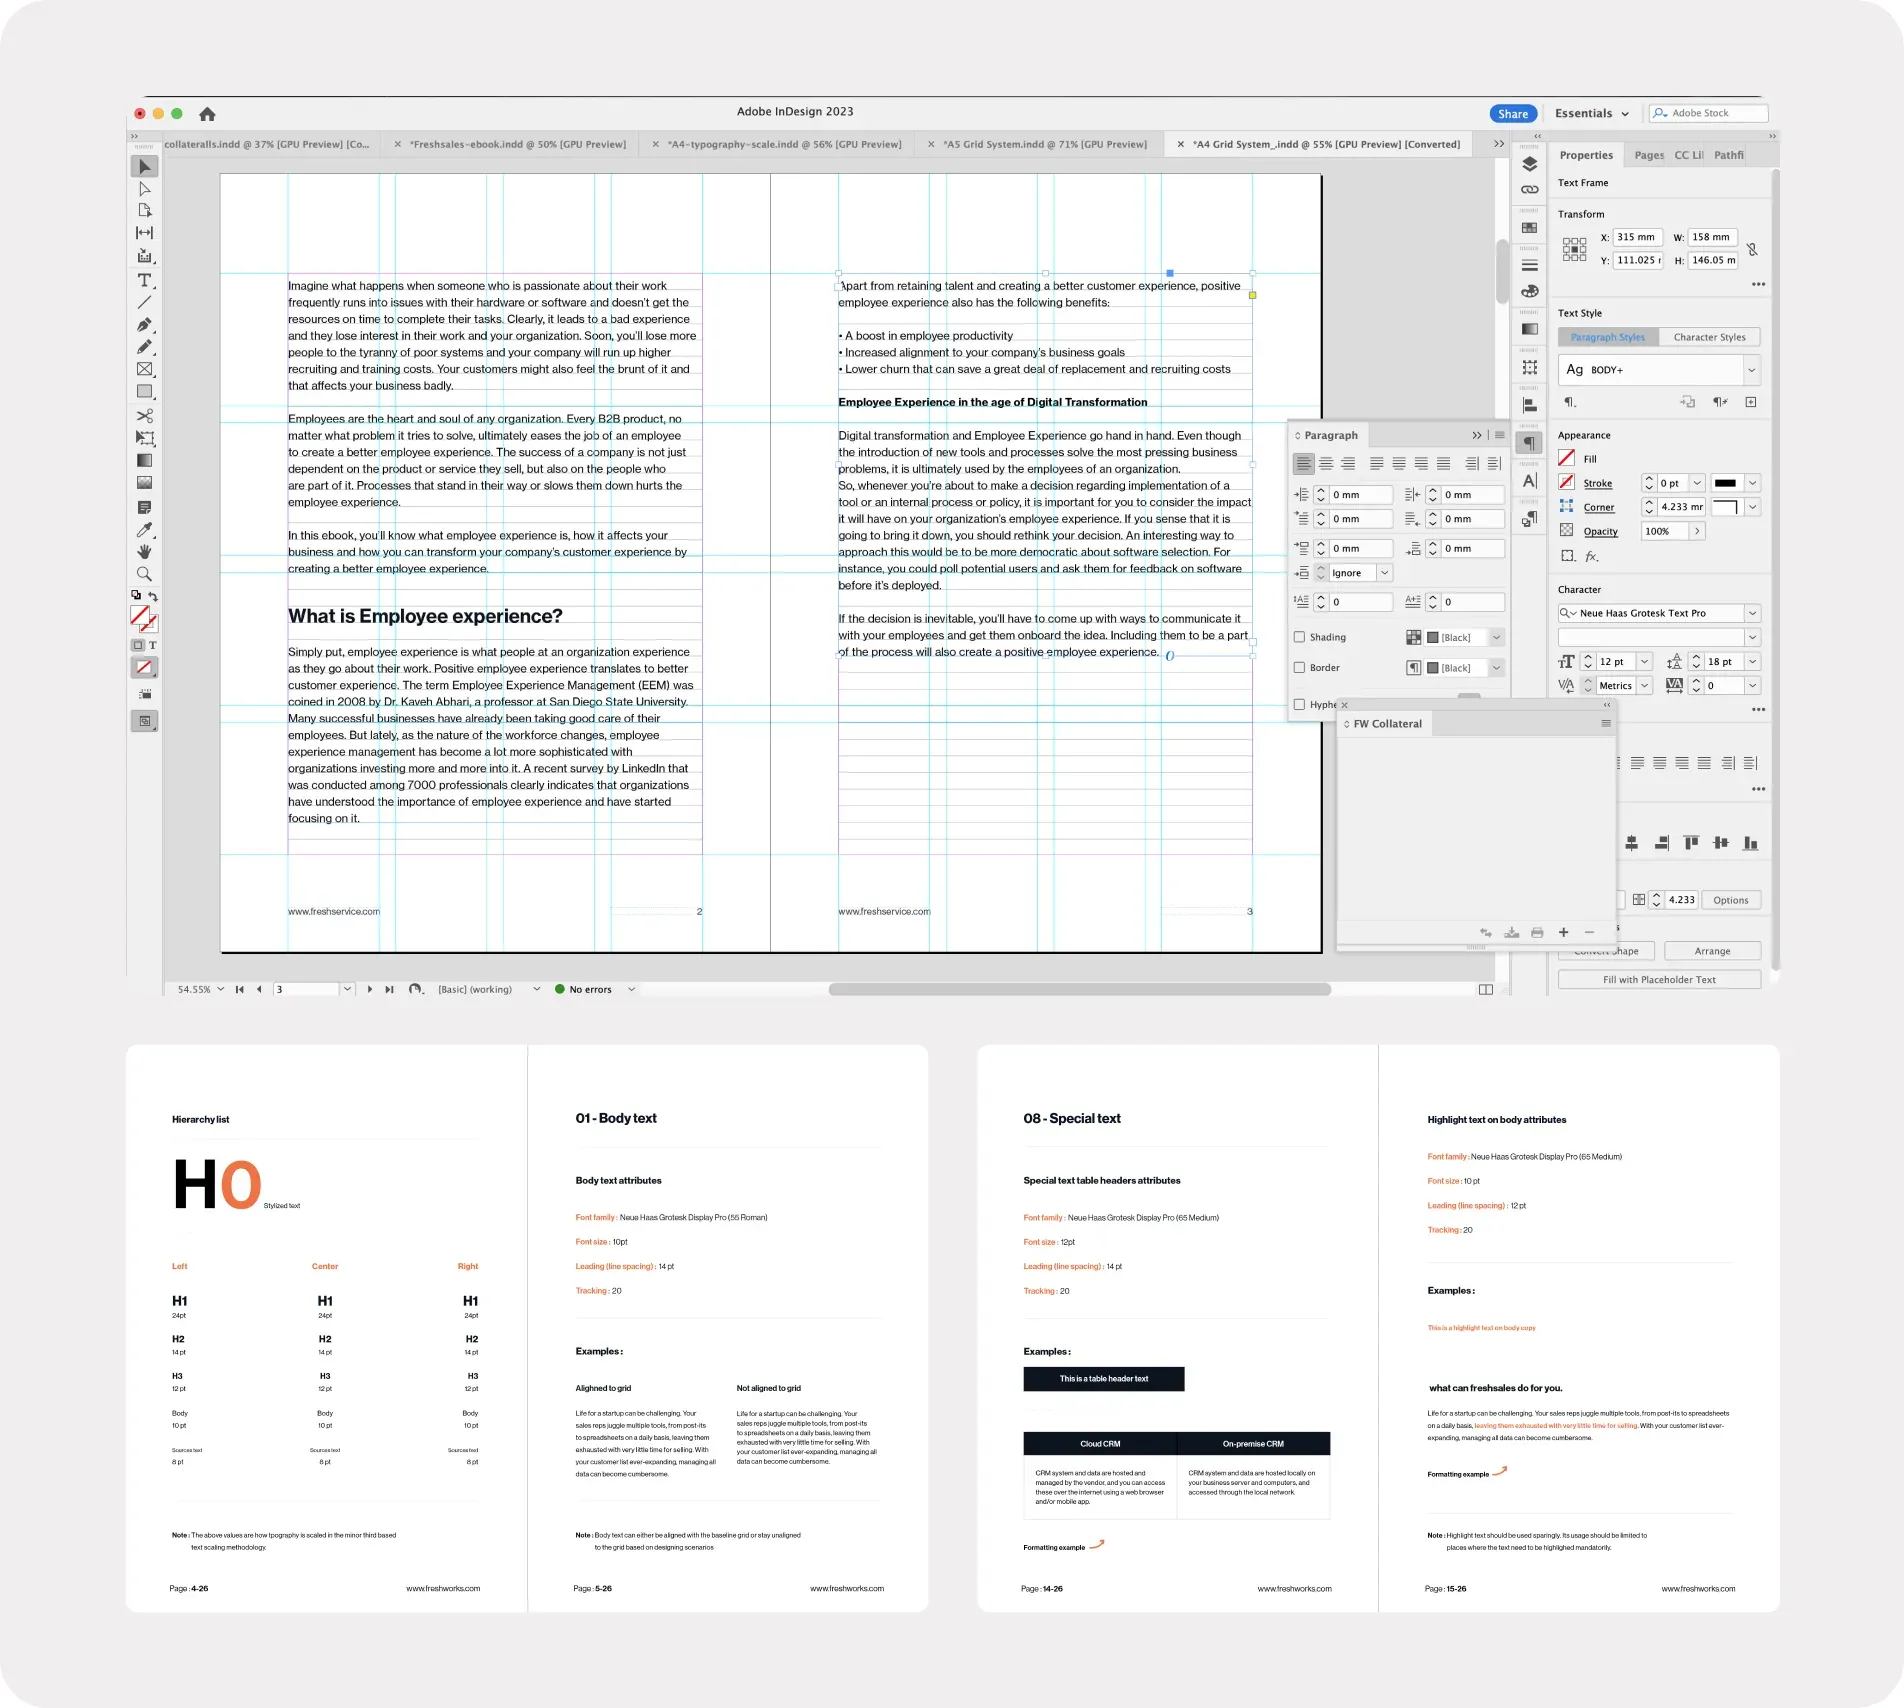Select the Pencil tool
Screen dimensions: 1904x1708
144,347
